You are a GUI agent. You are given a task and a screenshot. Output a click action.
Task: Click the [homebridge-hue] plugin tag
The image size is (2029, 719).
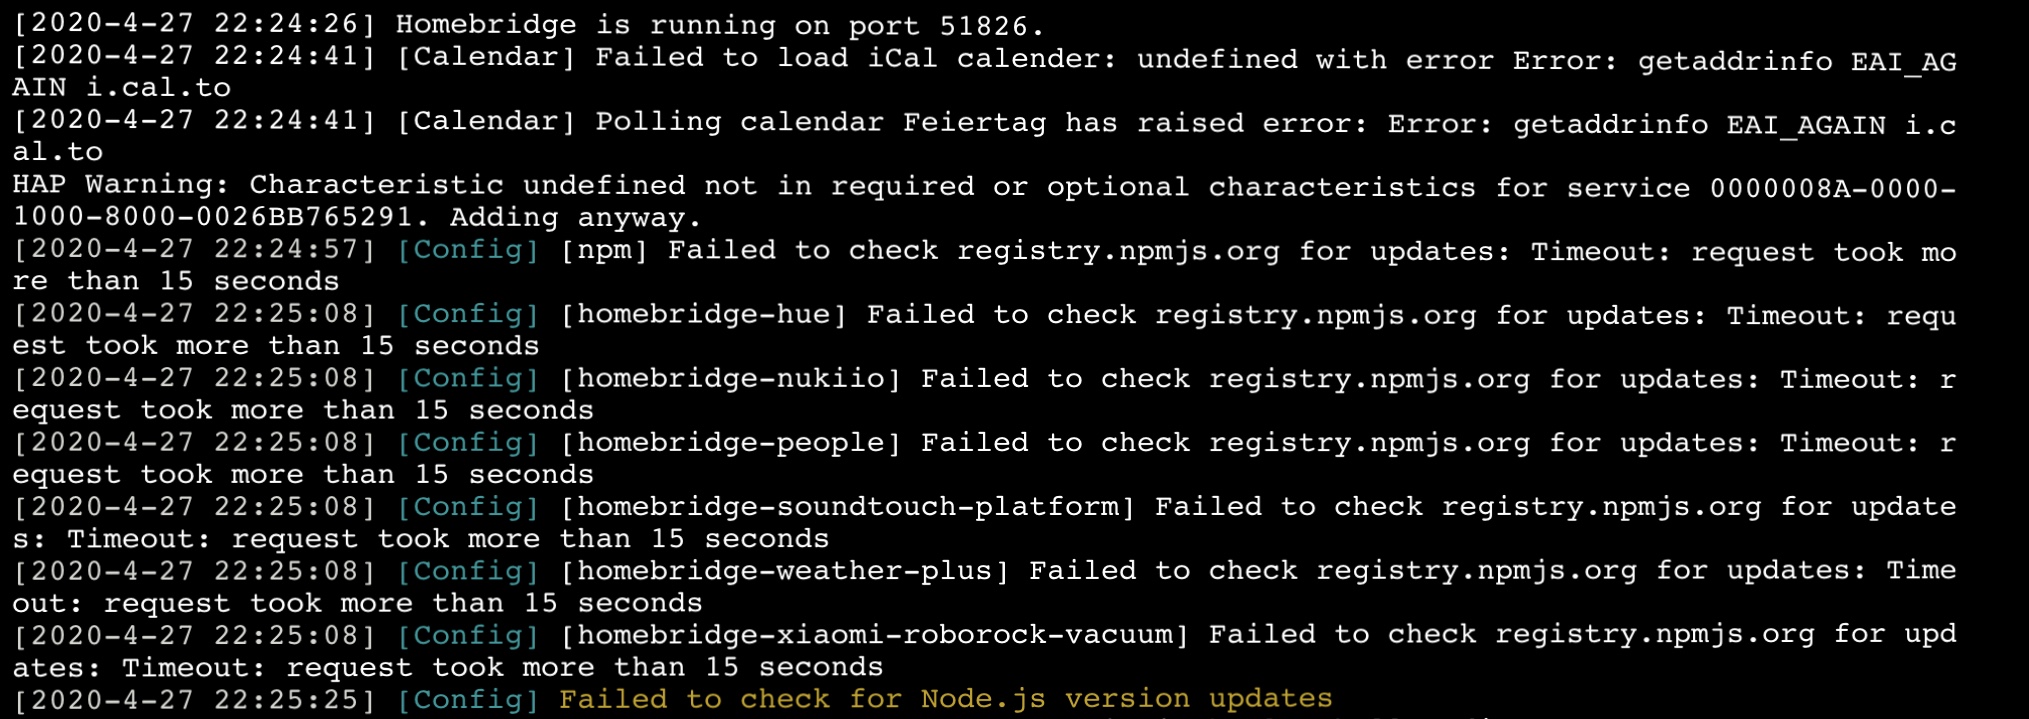click(703, 314)
